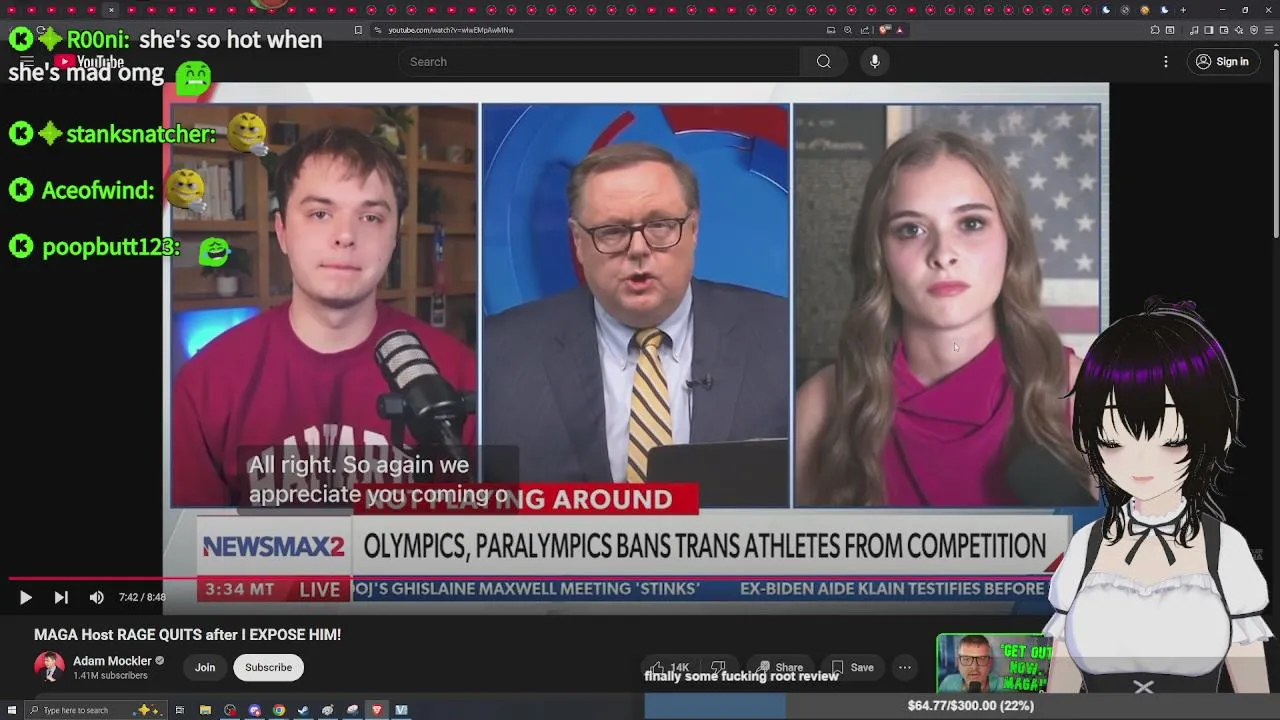
Task: Open Adam Mockler channel name link
Action: point(112,661)
